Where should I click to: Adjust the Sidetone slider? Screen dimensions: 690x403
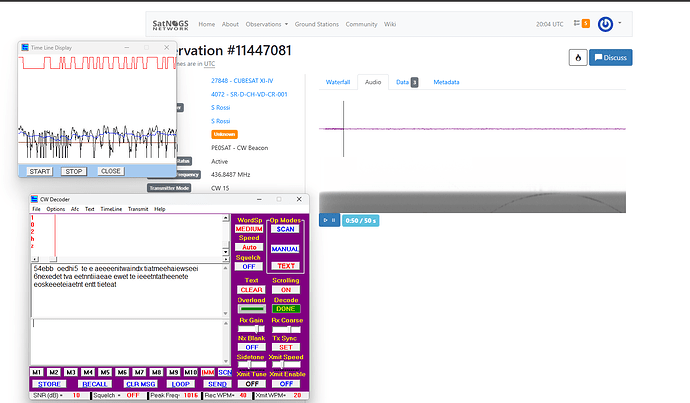click(251, 364)
